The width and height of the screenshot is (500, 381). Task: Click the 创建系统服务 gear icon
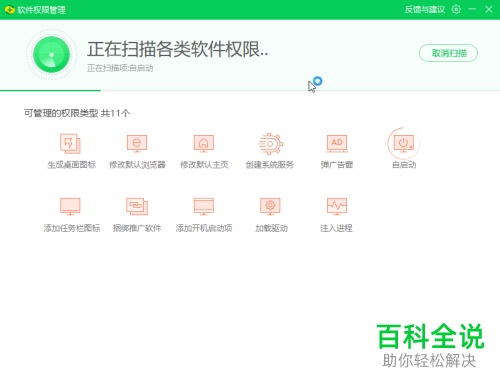(x=270, y=144)
